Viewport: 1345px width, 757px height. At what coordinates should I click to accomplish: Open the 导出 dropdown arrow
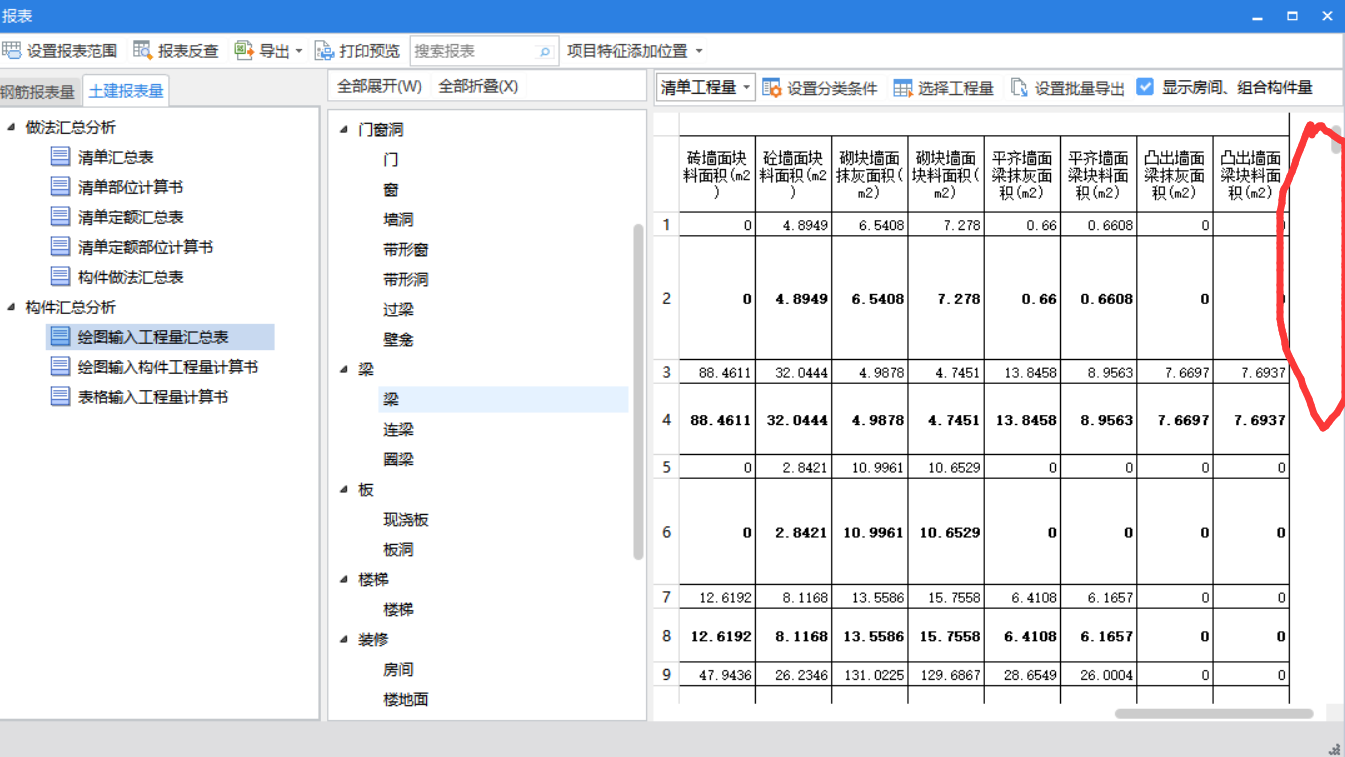[x=298, y=51]
